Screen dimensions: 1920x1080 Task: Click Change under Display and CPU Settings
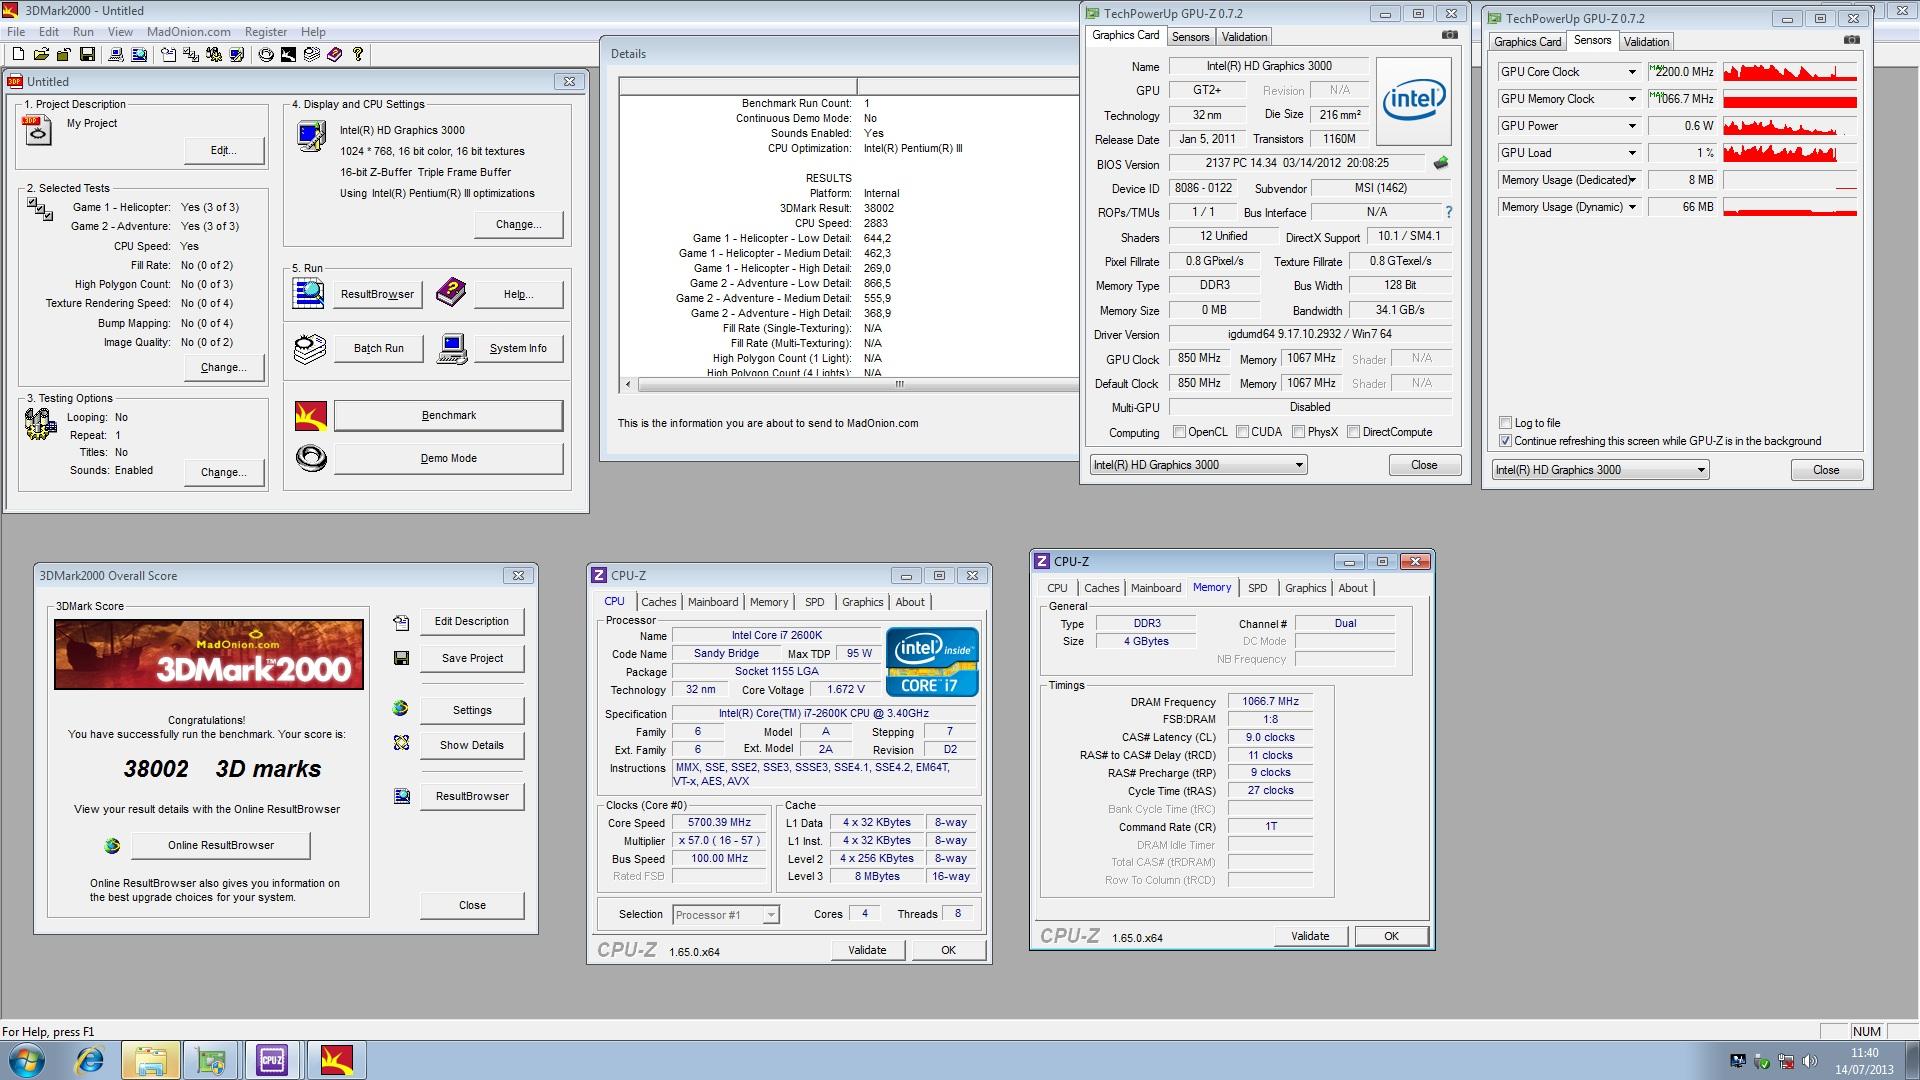(518, 224)
